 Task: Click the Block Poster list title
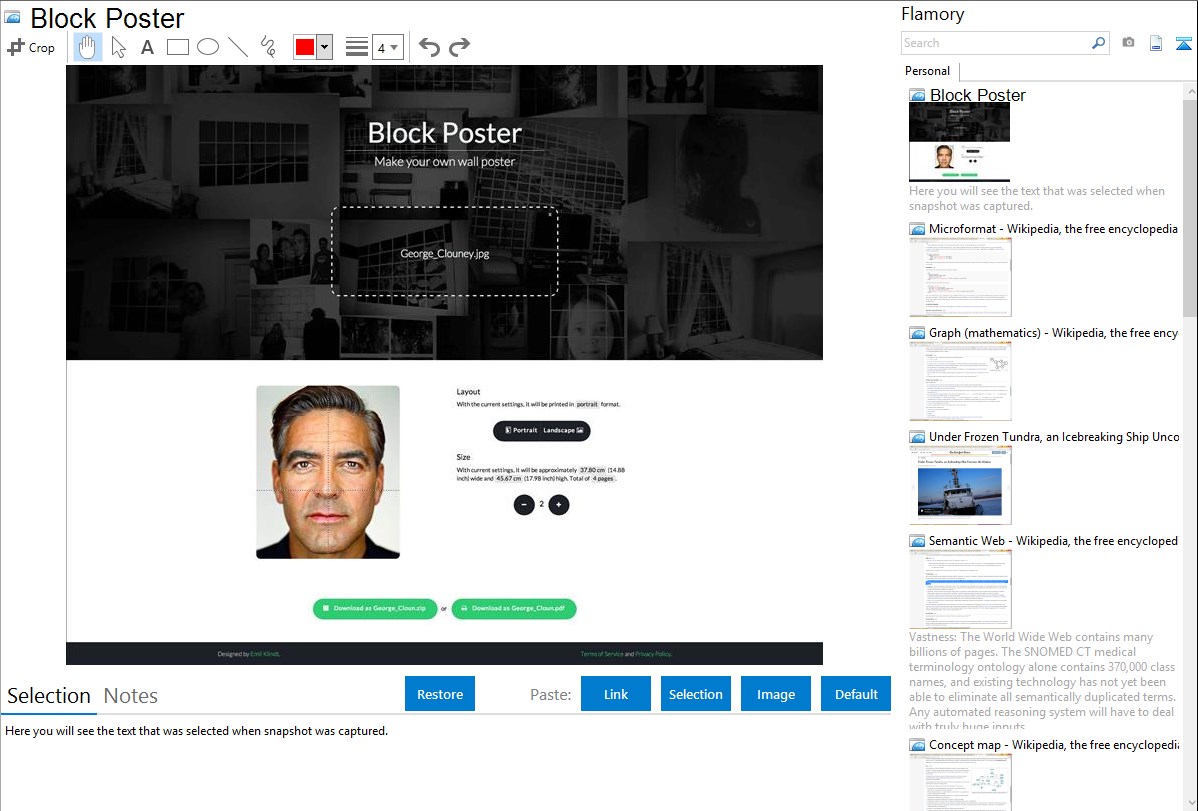[x=977, y=95]
